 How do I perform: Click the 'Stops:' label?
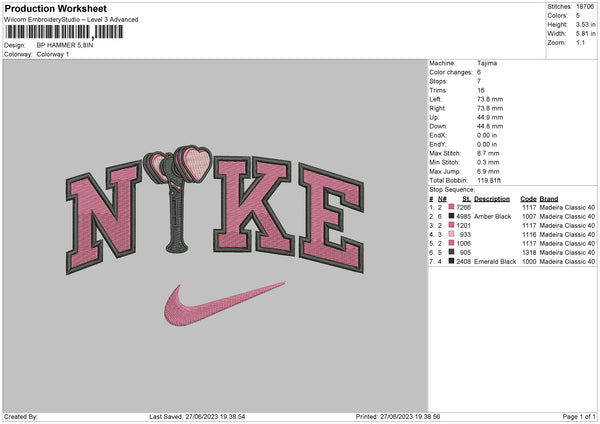(438, 81)
